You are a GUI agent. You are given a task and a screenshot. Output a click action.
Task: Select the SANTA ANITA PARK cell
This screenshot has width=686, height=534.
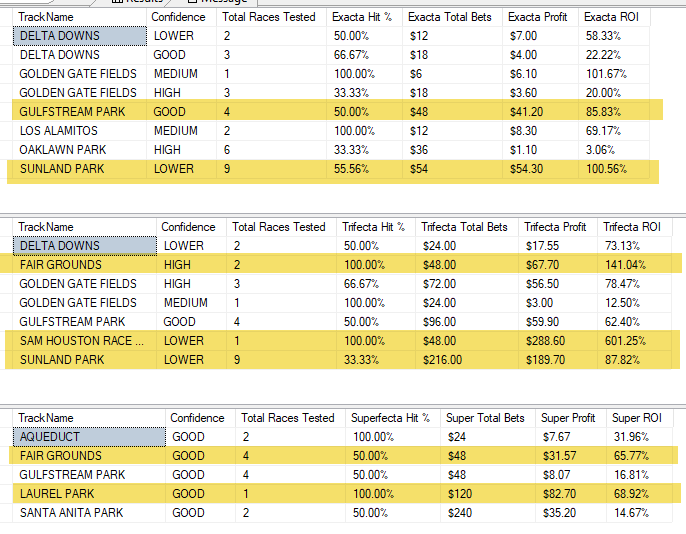tap(71, 513)
